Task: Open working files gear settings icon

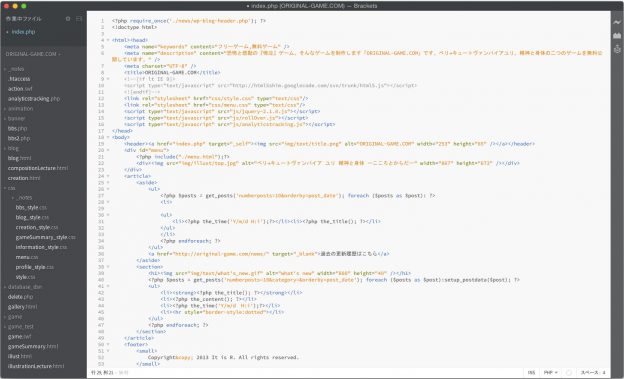Action: [x=68, y=19]
